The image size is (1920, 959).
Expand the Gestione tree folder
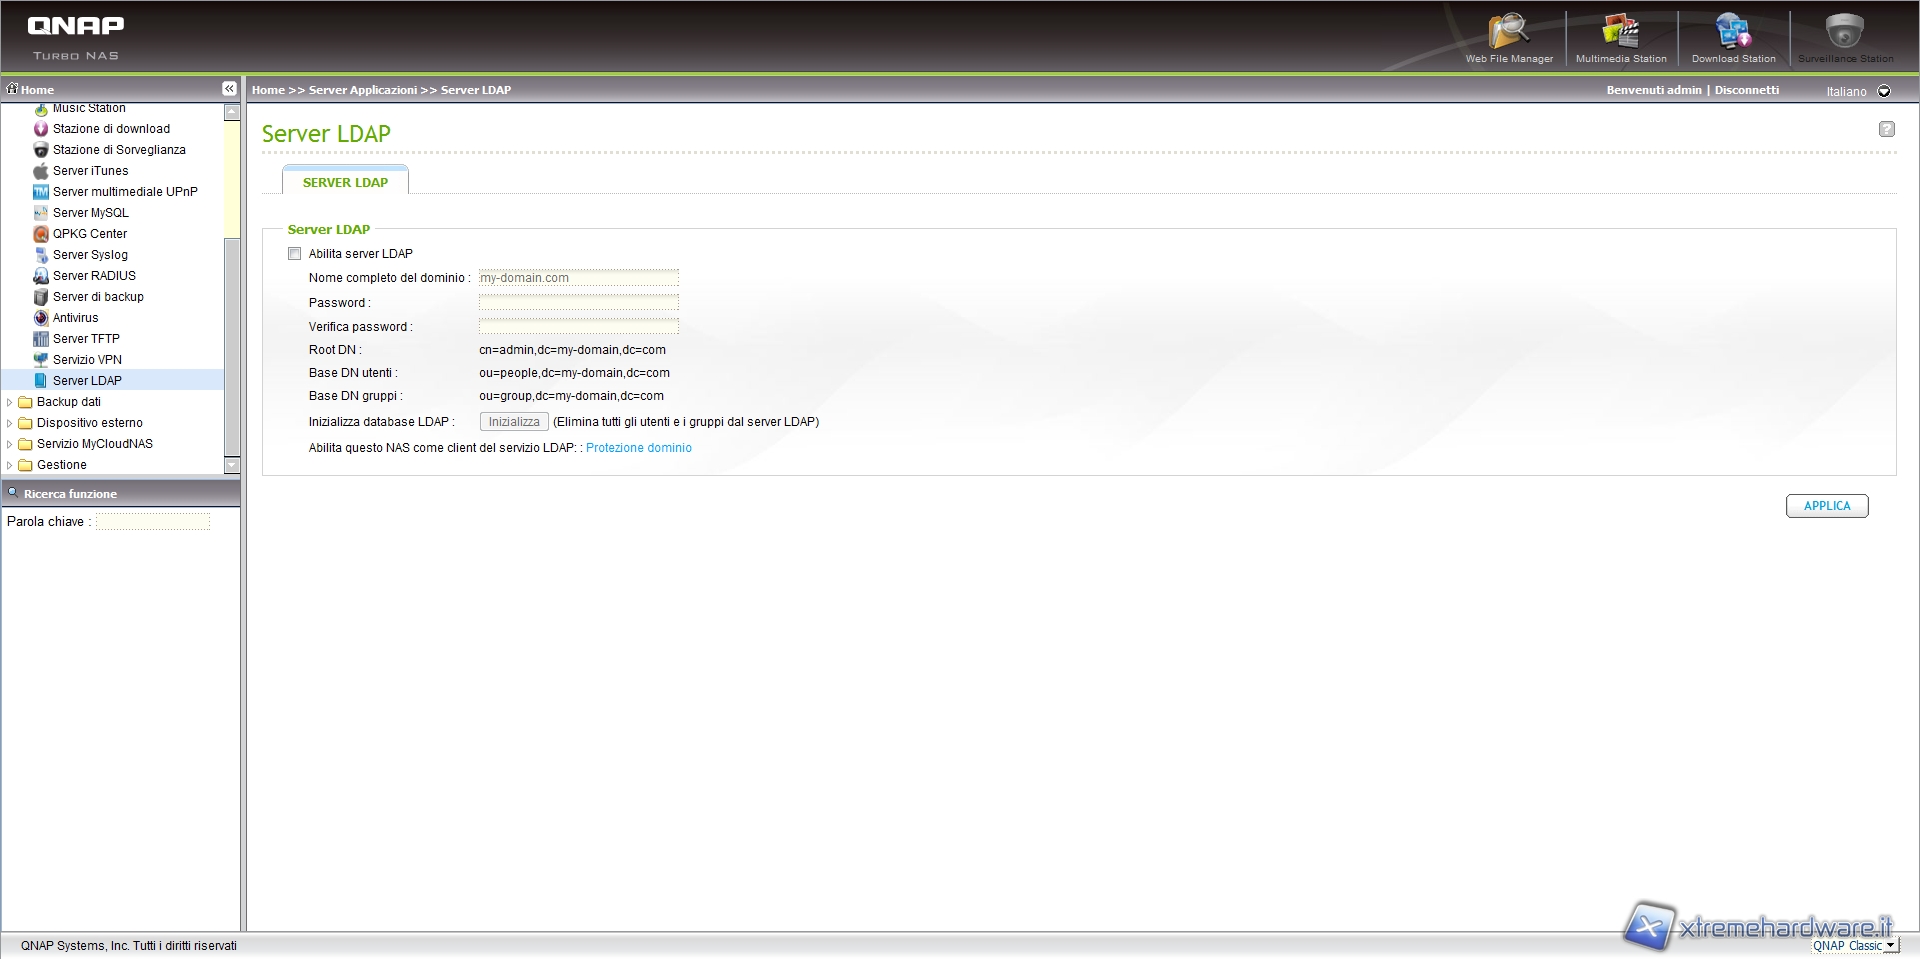[x=10, y=465]
